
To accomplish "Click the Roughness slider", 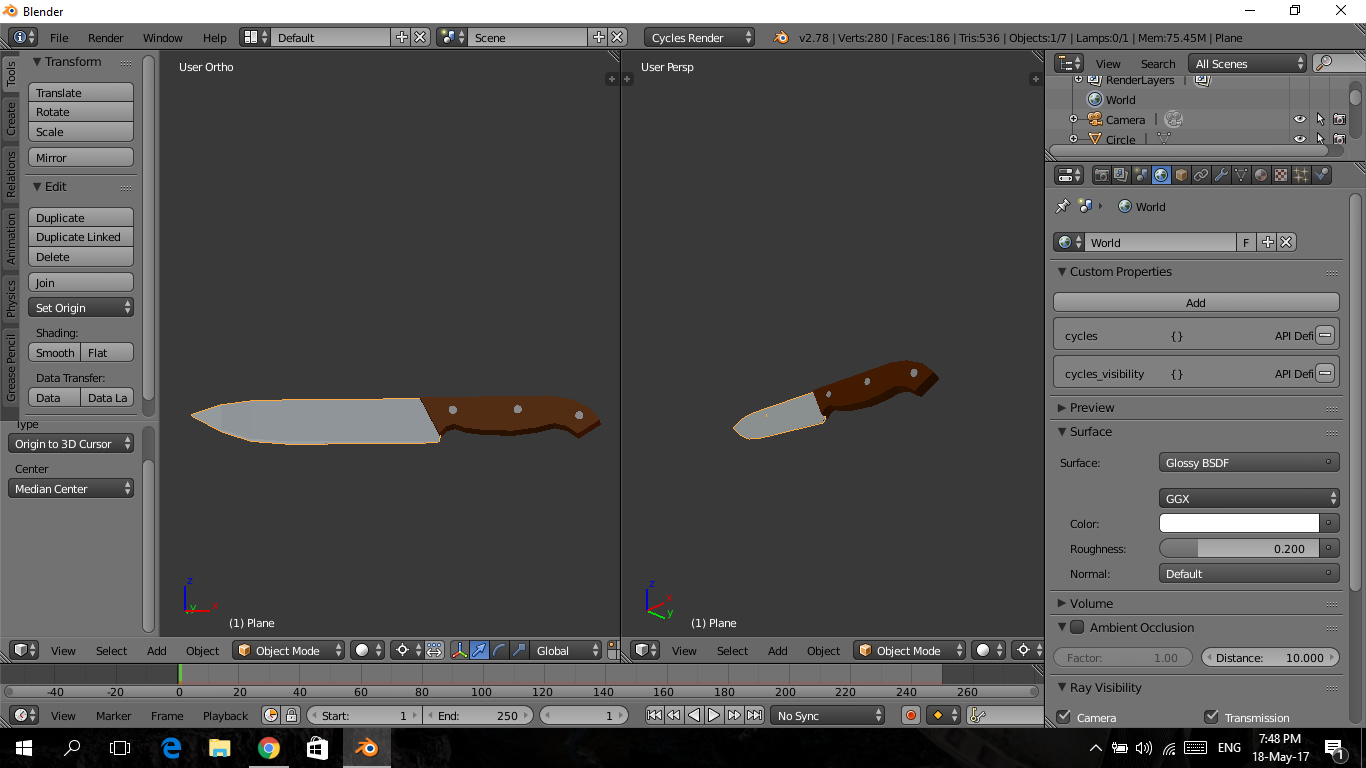I will [x=1238, y=549].
